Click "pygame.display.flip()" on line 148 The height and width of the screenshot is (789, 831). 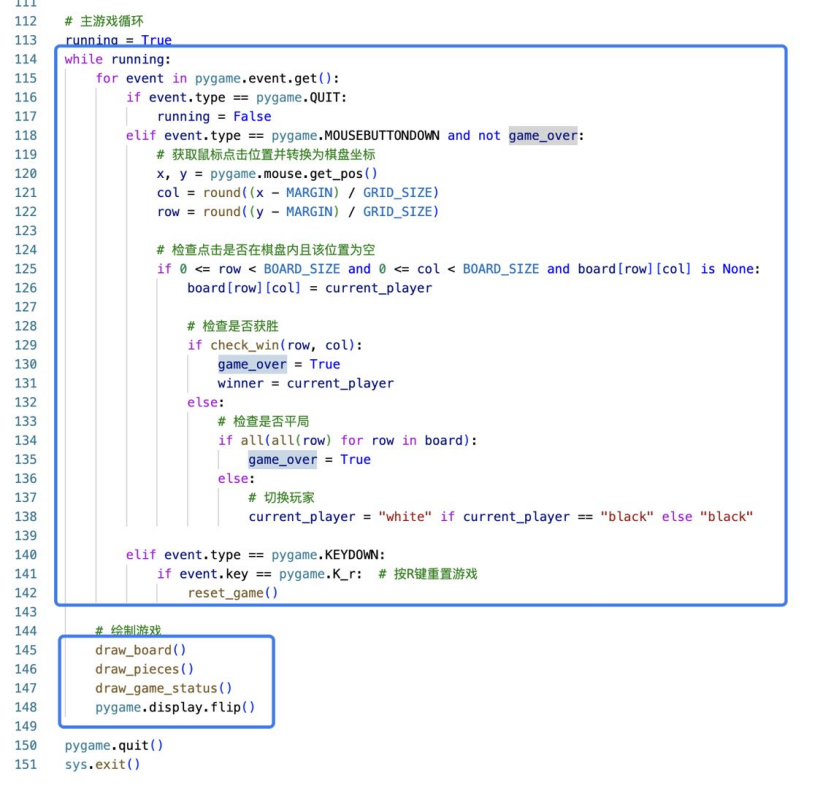(175, 708)
